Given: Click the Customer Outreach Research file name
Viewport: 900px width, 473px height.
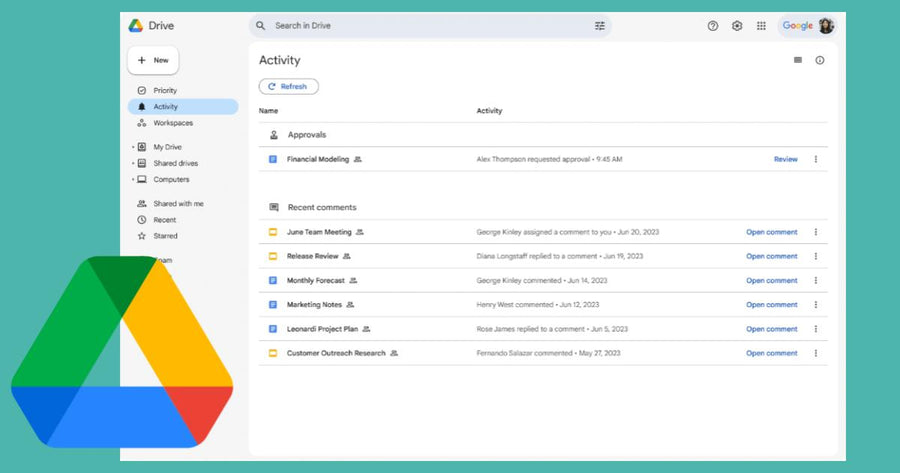Looking at the screenshot, I should point(336,353).
